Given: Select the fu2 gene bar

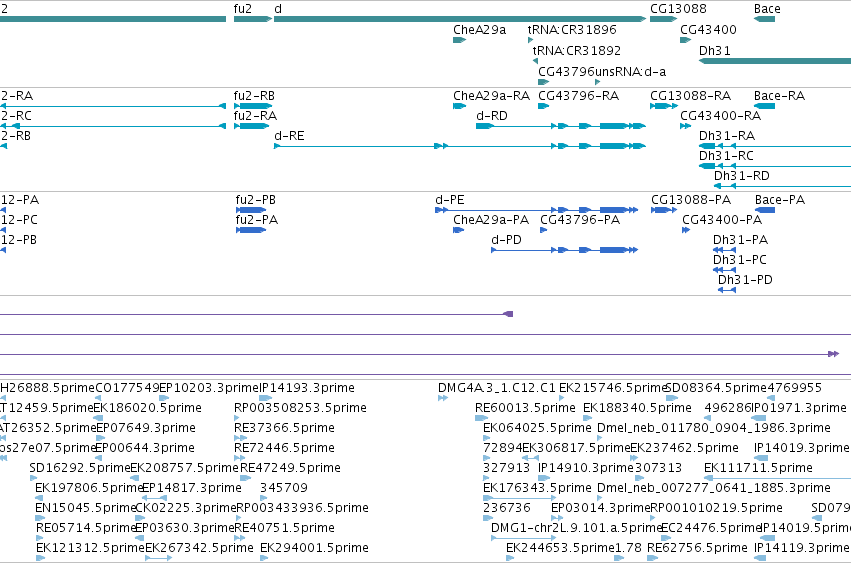Looking at the screenshot, I should 253,19.
